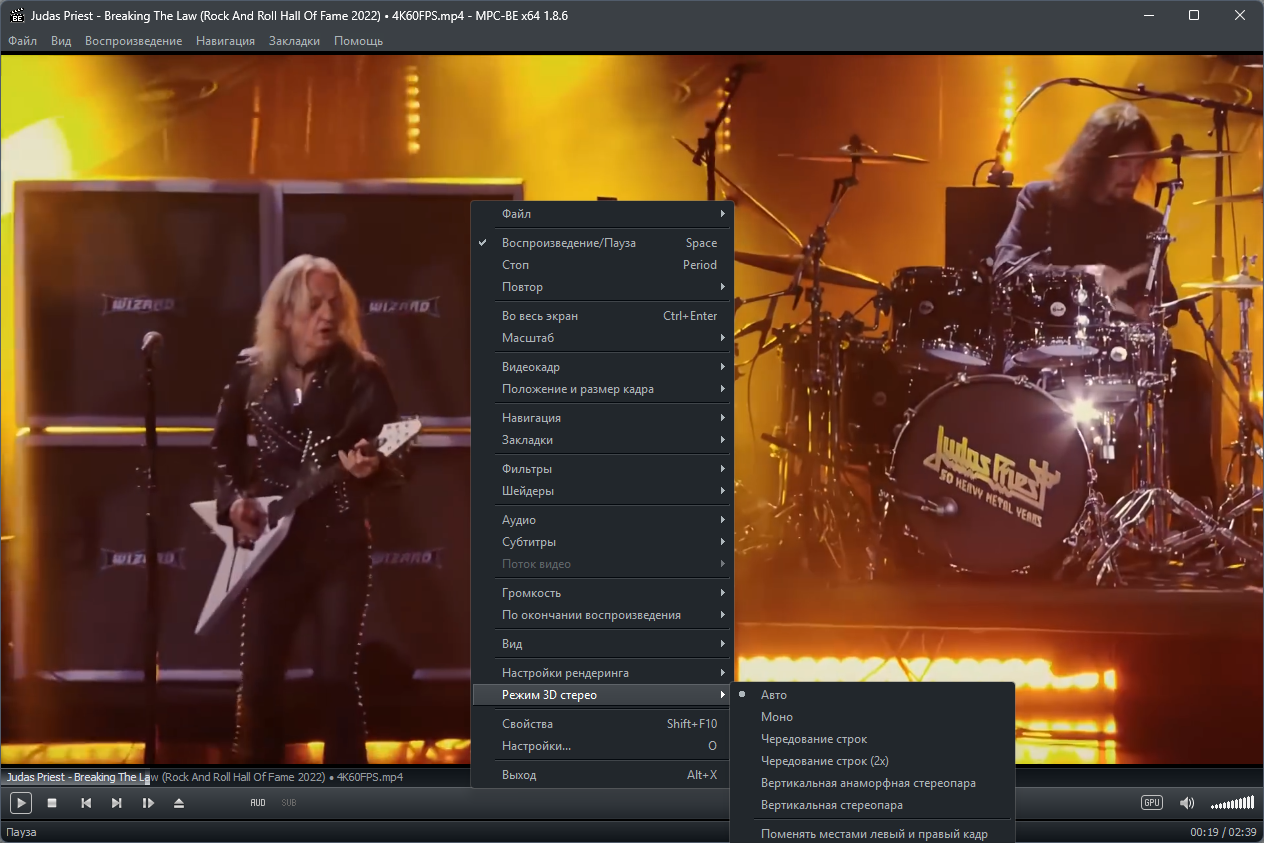Expand the Шейдеры submenu
This screenshot has width=1264, height=843.
tap(603, 491)
